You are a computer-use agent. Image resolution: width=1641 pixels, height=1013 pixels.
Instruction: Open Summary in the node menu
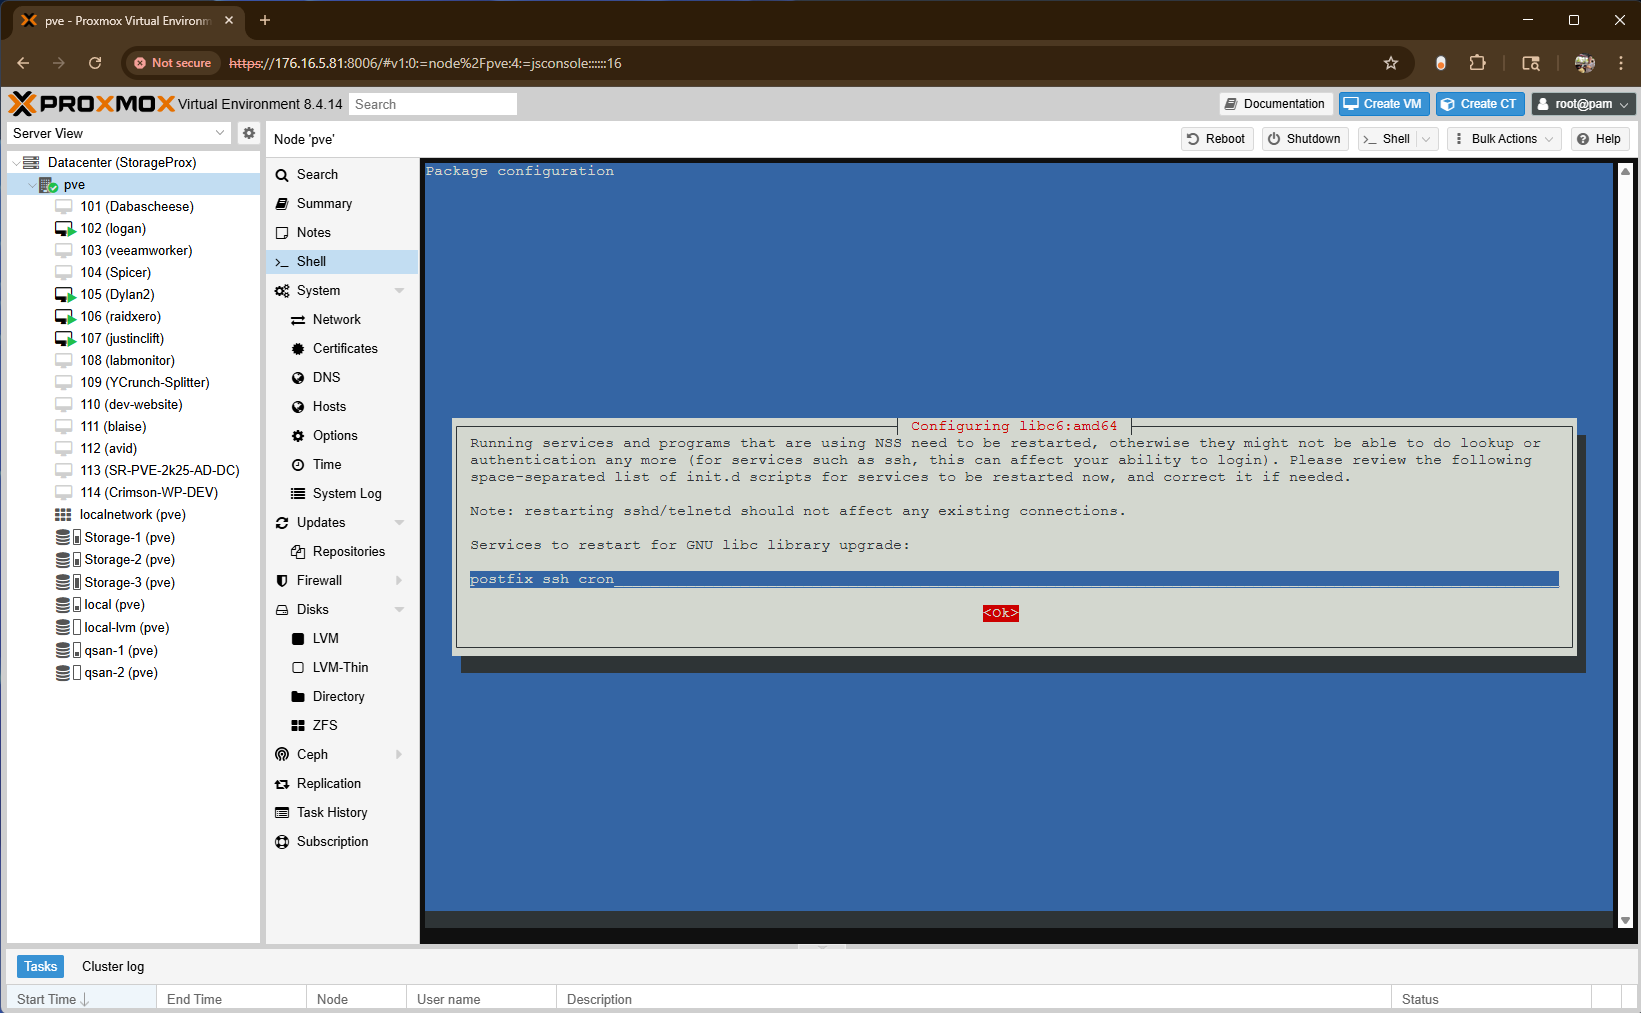tap(324, 204)
